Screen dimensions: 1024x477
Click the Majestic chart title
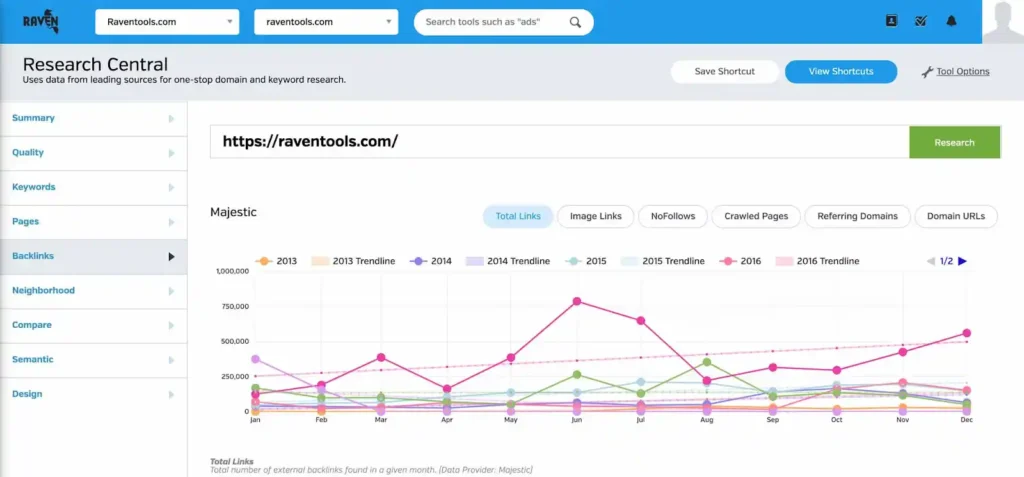234,212
